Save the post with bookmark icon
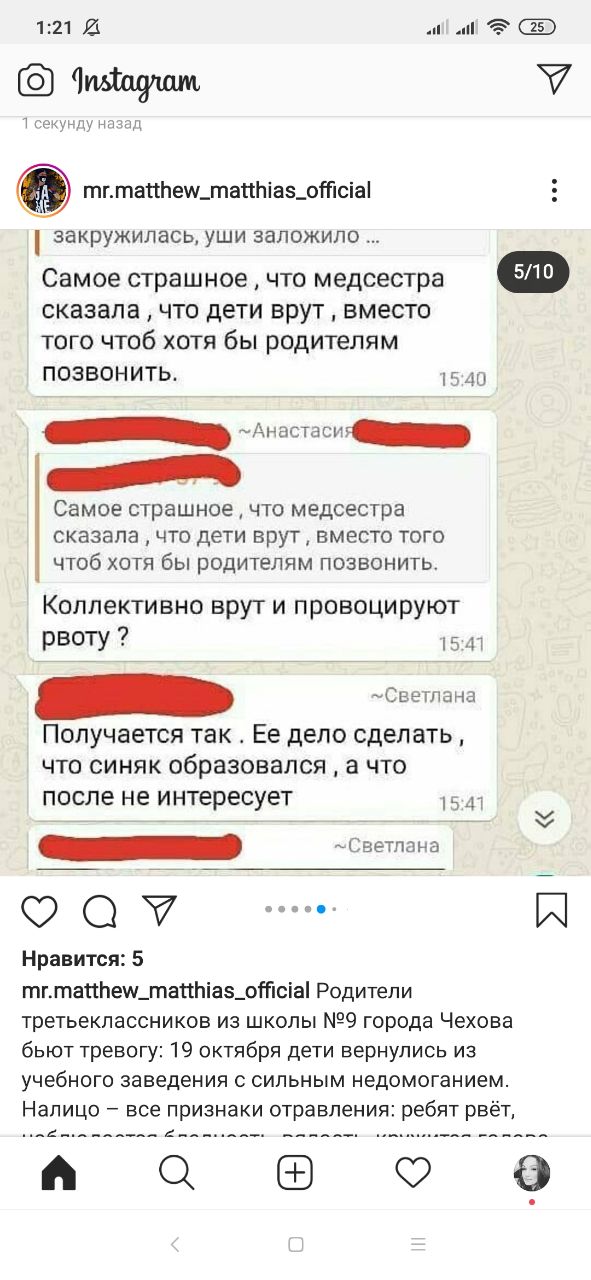This screenshot has height=1280, width=591. (x=551, y=910)
